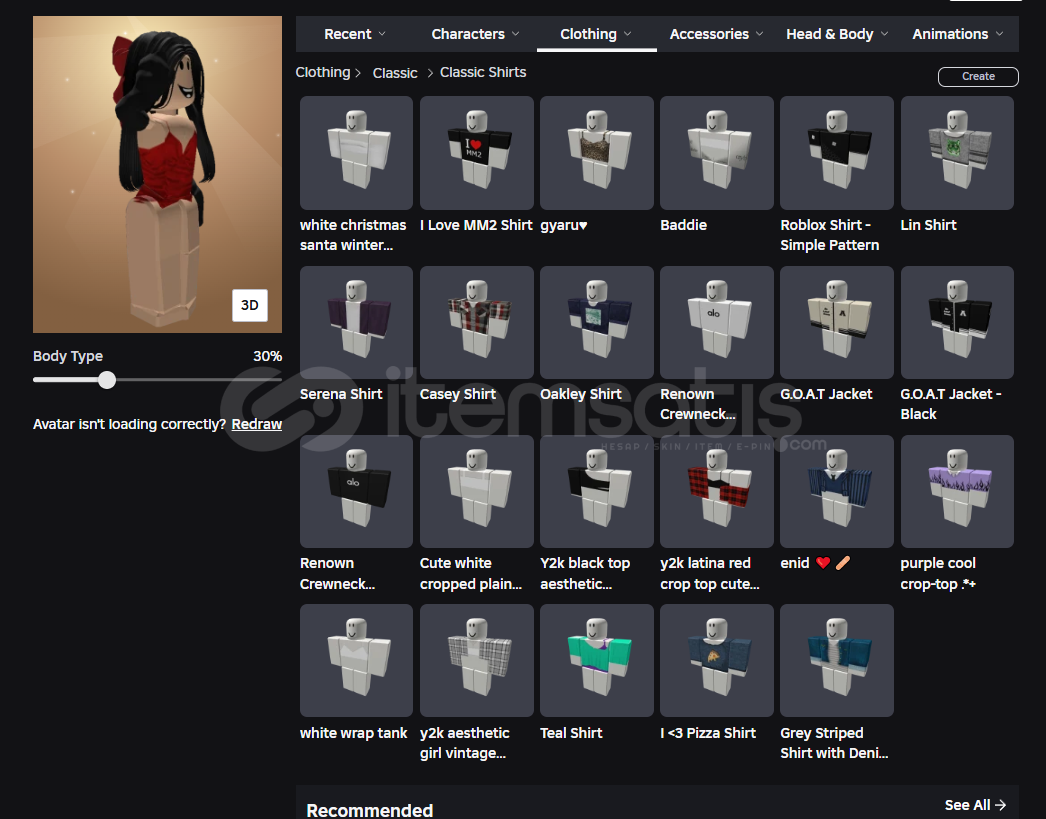Equip the Y2k black top aesthetic shirt
Screen dimensions: 1046x819
(596, 492)
